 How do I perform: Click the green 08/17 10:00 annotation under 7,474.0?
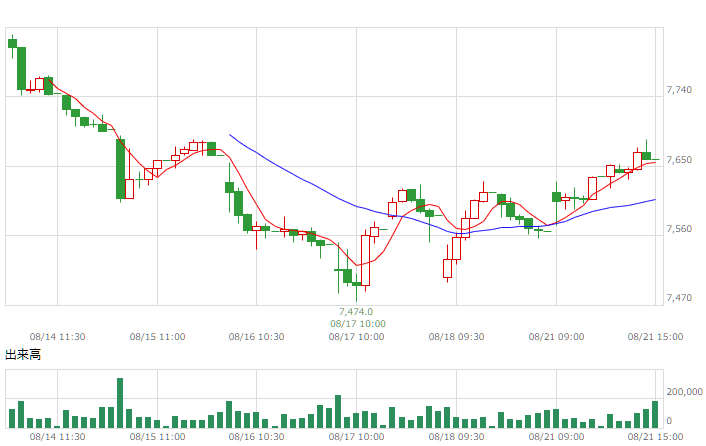click(x=358, y=324)
